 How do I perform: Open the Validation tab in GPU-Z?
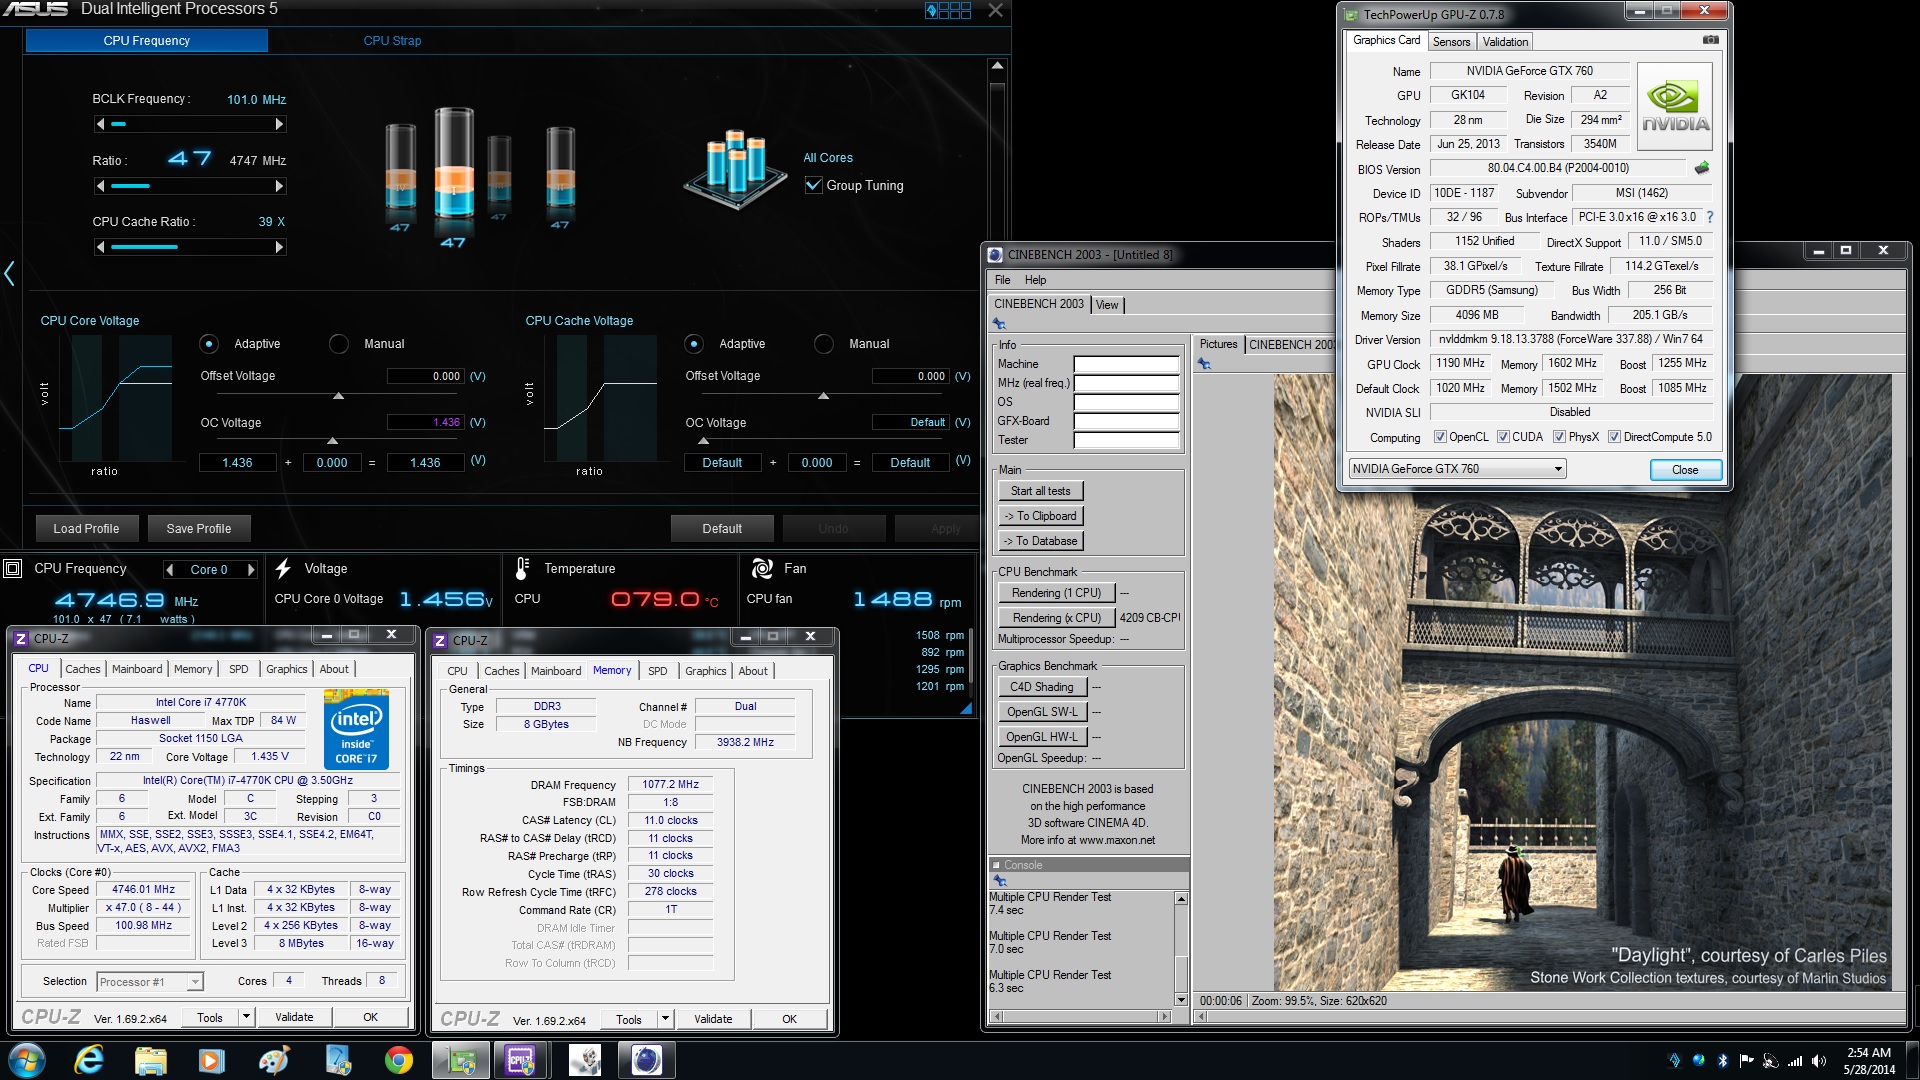pyautogui.click(x=1505, y=42)
